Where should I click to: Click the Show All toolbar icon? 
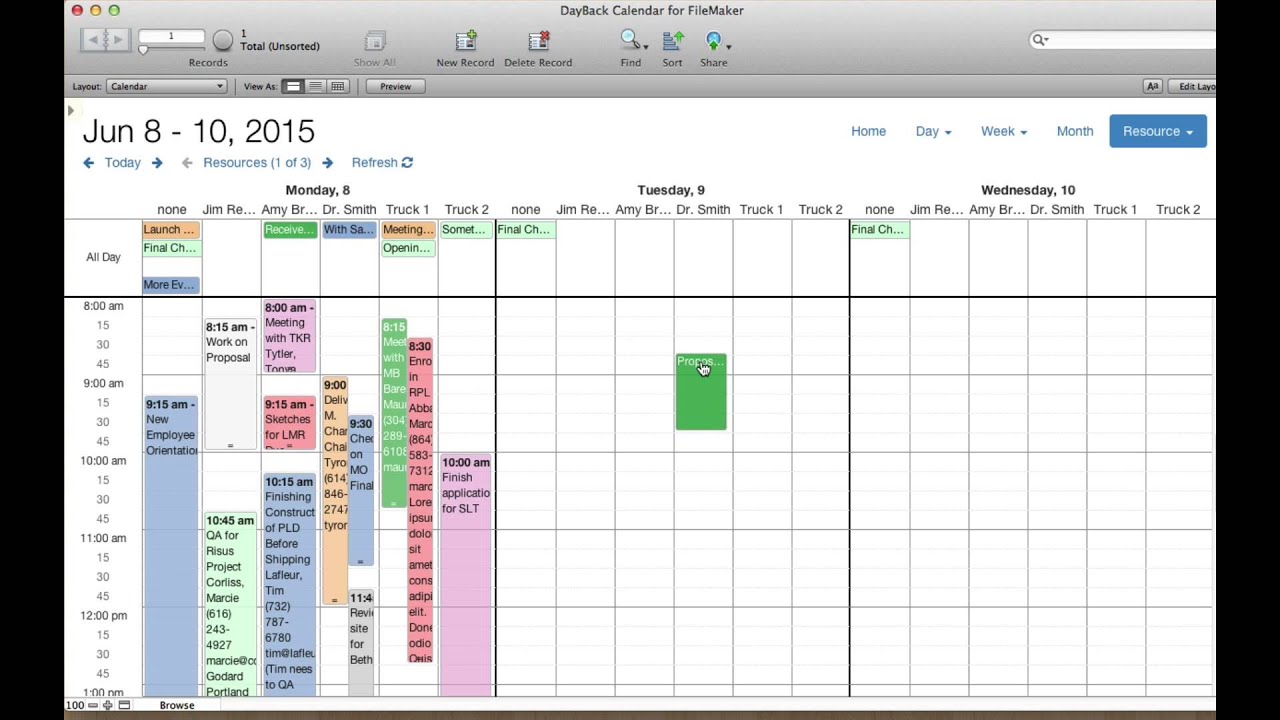coord(375,41)
